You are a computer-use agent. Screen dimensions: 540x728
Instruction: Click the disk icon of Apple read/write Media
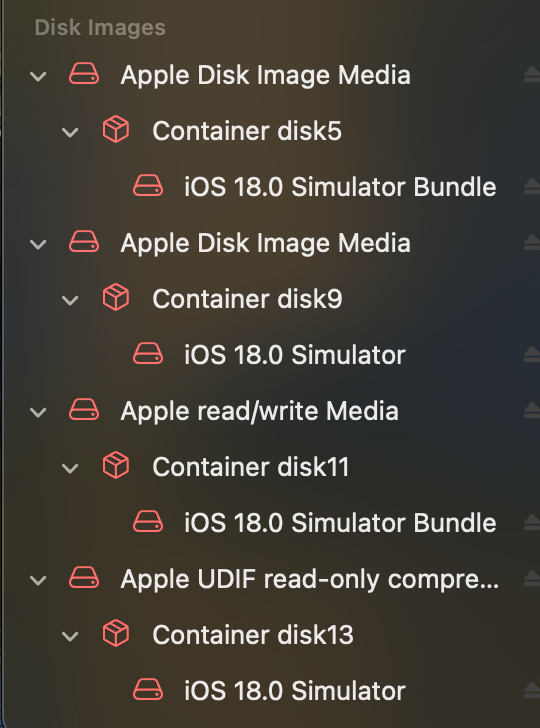click(x=84, y=410)
